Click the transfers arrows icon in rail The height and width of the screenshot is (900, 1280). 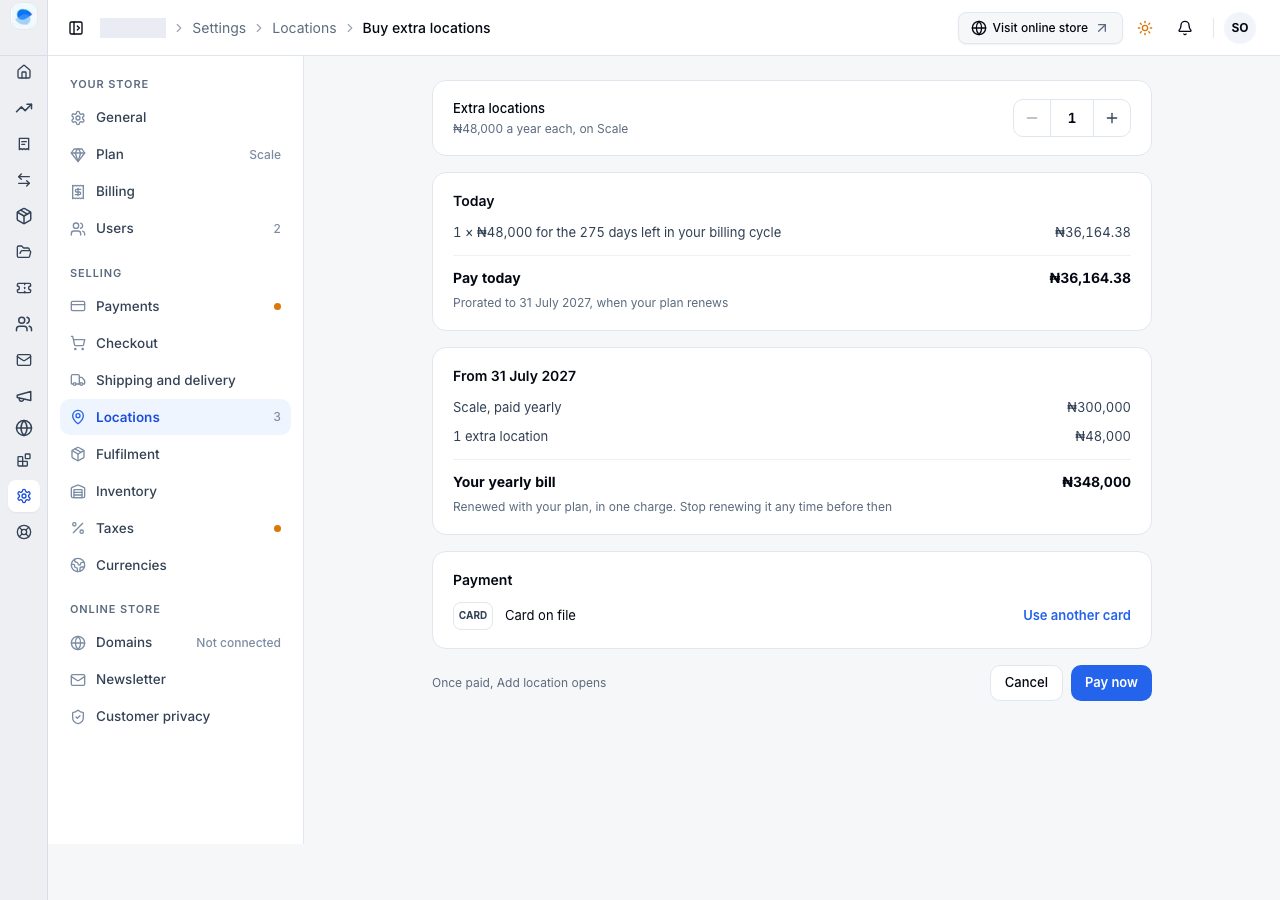24,180
